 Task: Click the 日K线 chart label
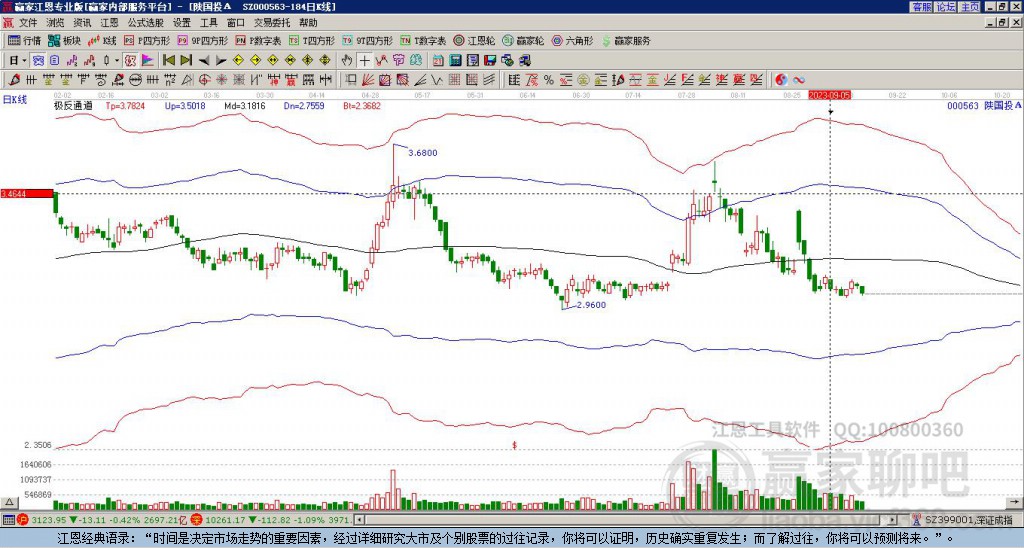[x=15, y=100]
